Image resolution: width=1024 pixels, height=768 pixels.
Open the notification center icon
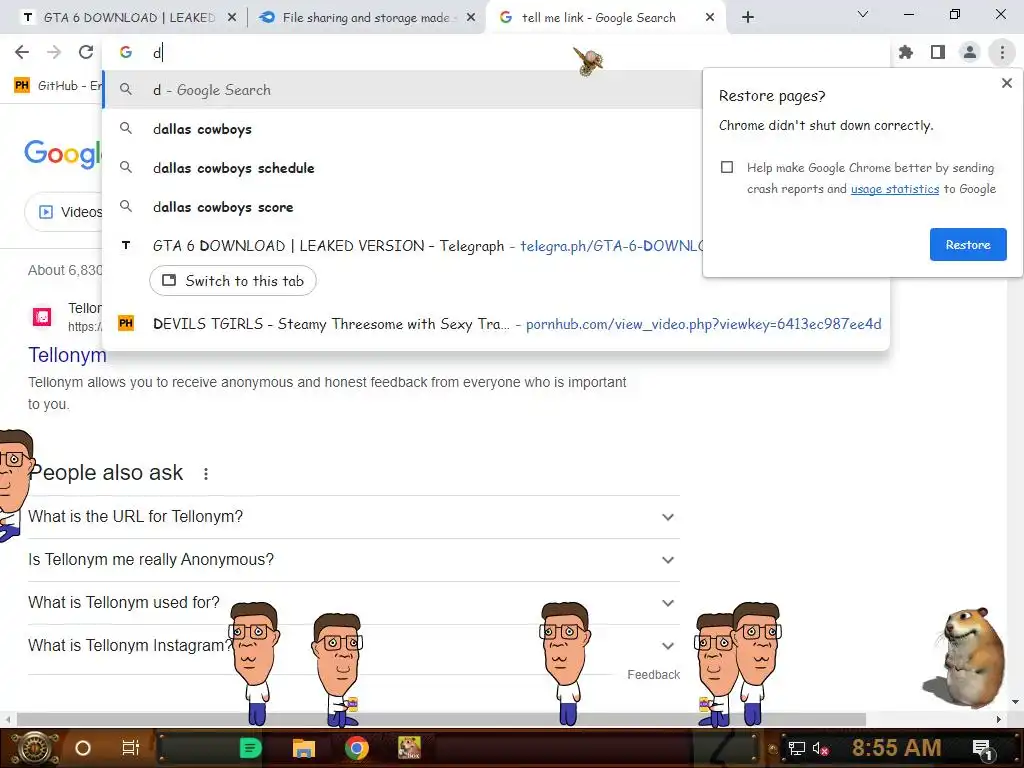coord(982,748)
